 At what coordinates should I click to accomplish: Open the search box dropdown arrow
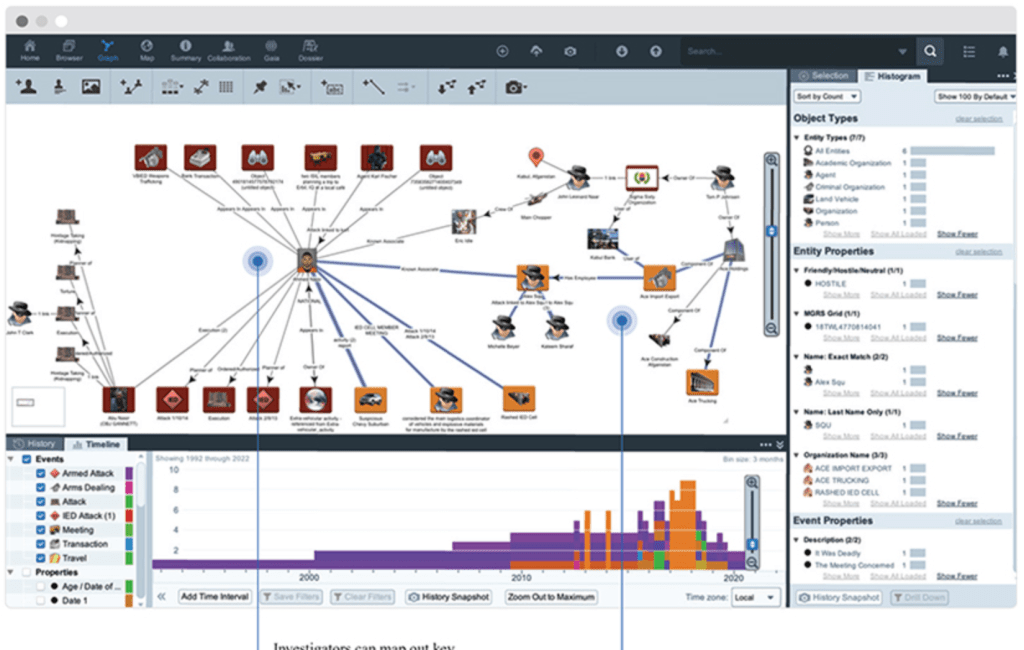902,52
